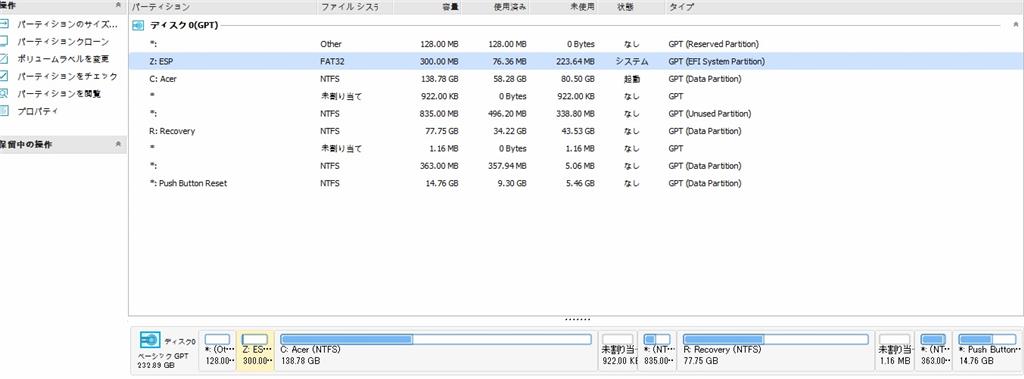Click the Z: ES 300.00 block in disk map
Screen dimensions: 1024x379
tap(255, 350)
